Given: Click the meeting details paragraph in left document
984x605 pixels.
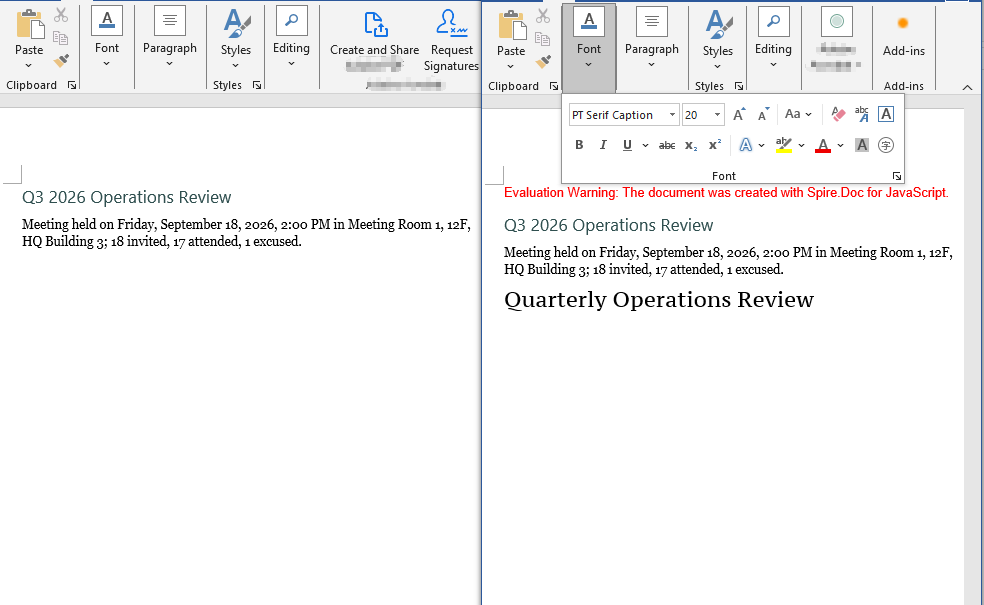Looking at the screenshot, I should coord(246,233).
